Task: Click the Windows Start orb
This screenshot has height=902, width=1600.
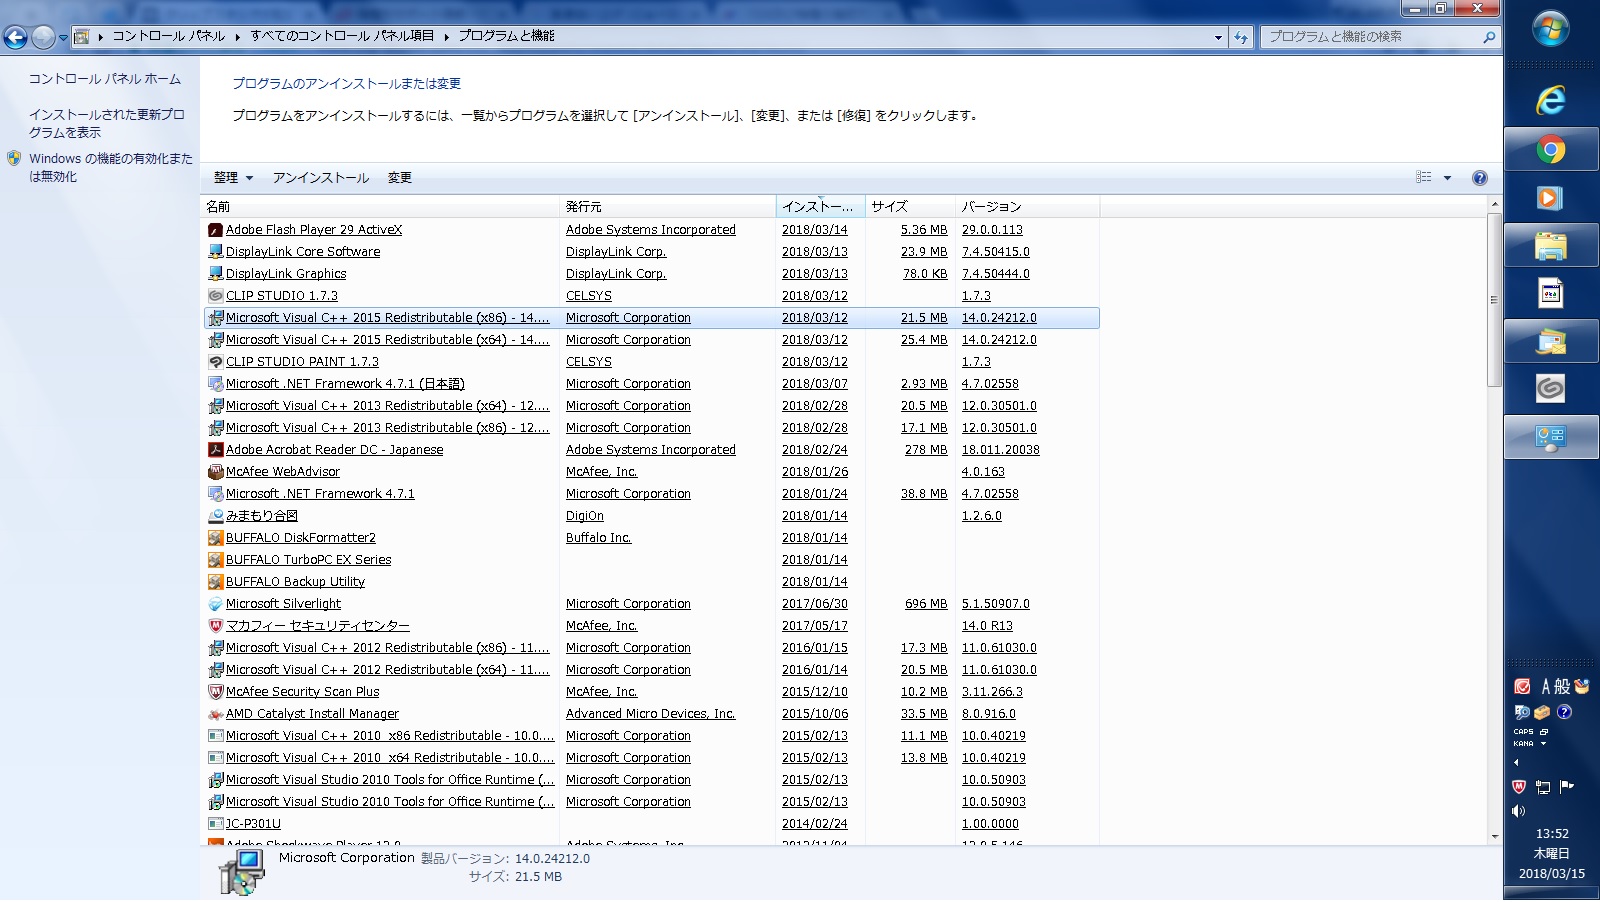Action: [1551, 29]
